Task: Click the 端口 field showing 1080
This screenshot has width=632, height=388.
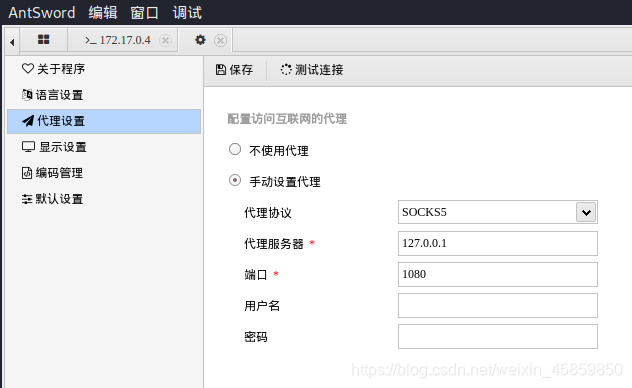Action: [498, 274]
